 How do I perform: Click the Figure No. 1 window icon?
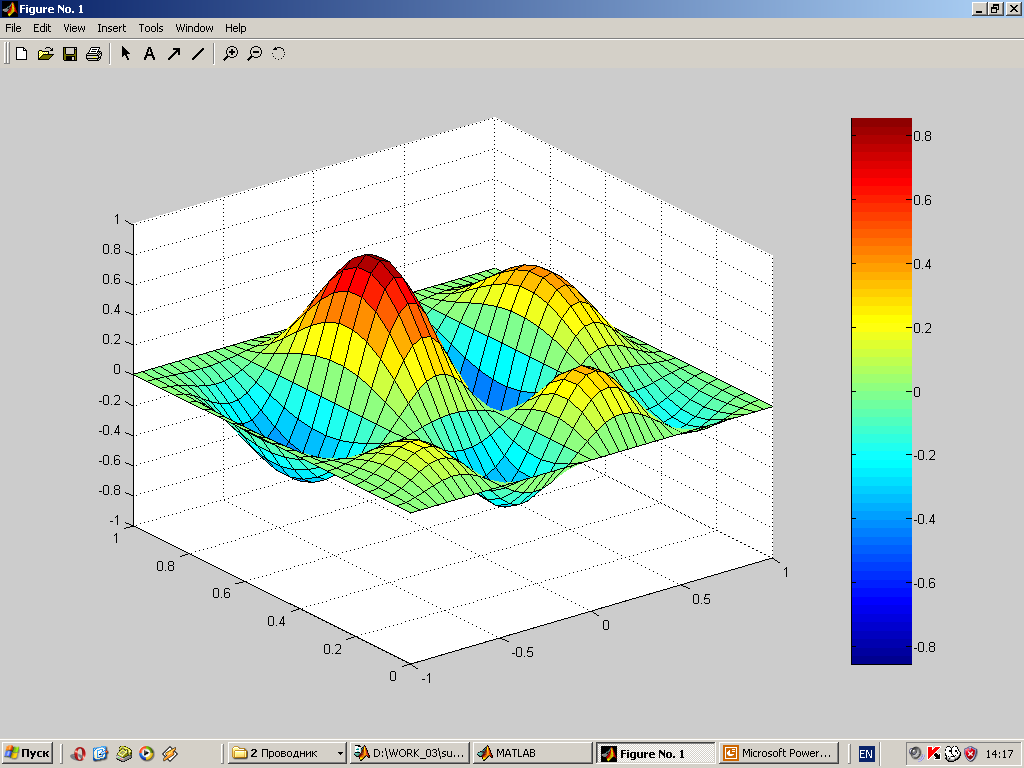[9, 9]
